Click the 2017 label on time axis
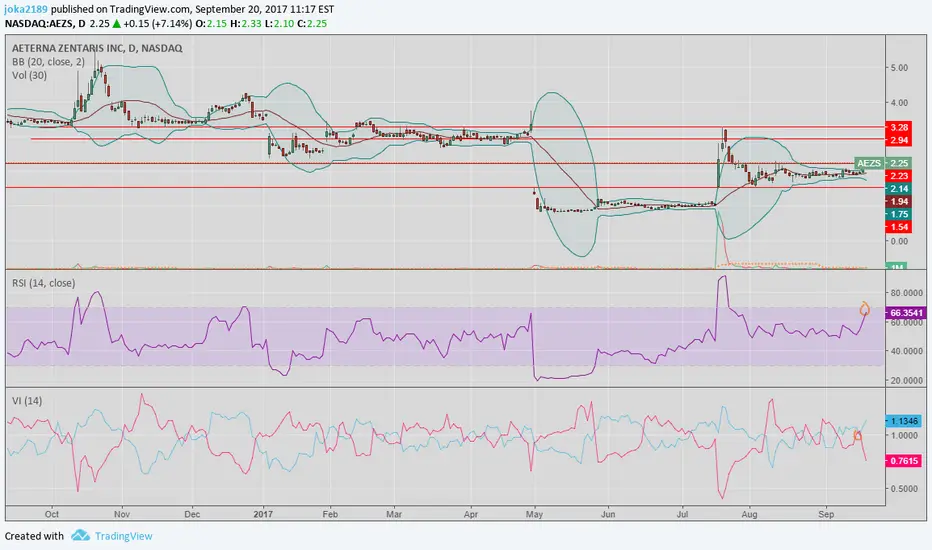Screen dimensions: 932x550 click(x=263, y=514)
